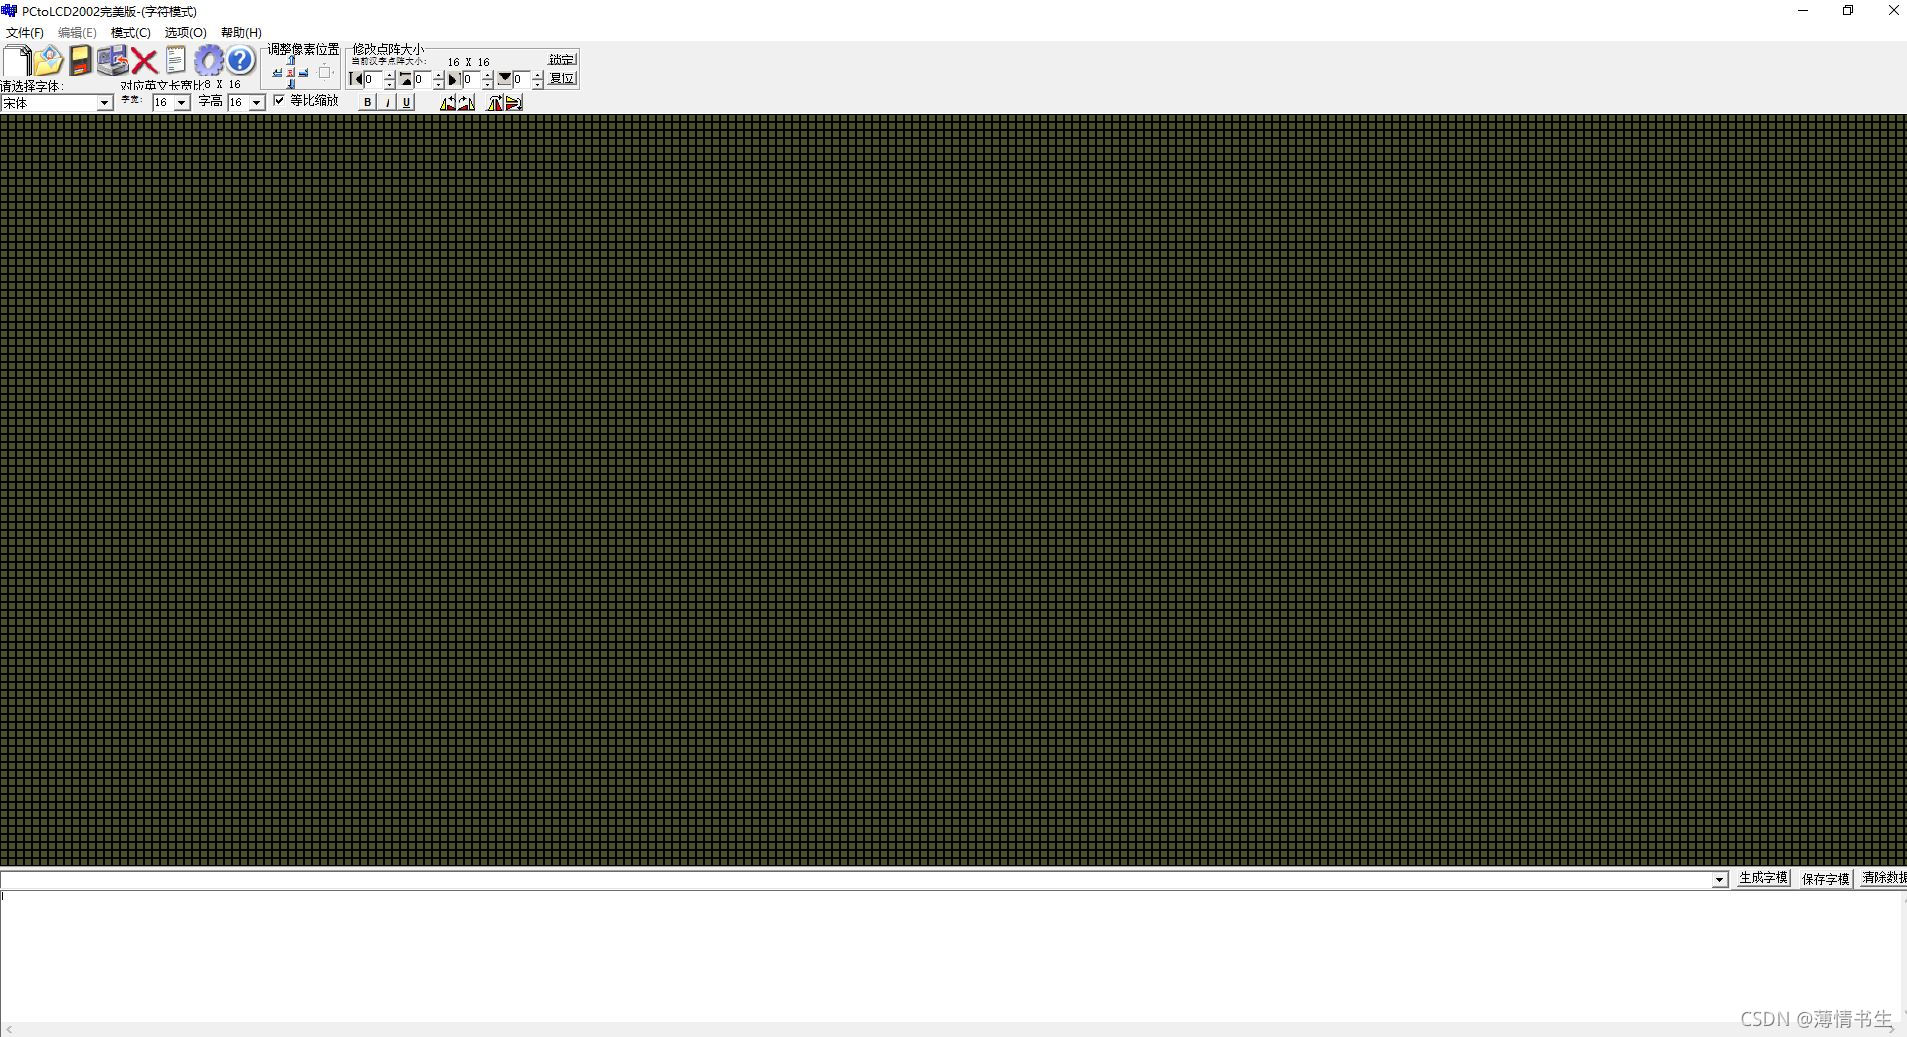Toggle underline with the U button
Image resolution: width=1907 pixels, height=1037 pixels.
point(406,102)
